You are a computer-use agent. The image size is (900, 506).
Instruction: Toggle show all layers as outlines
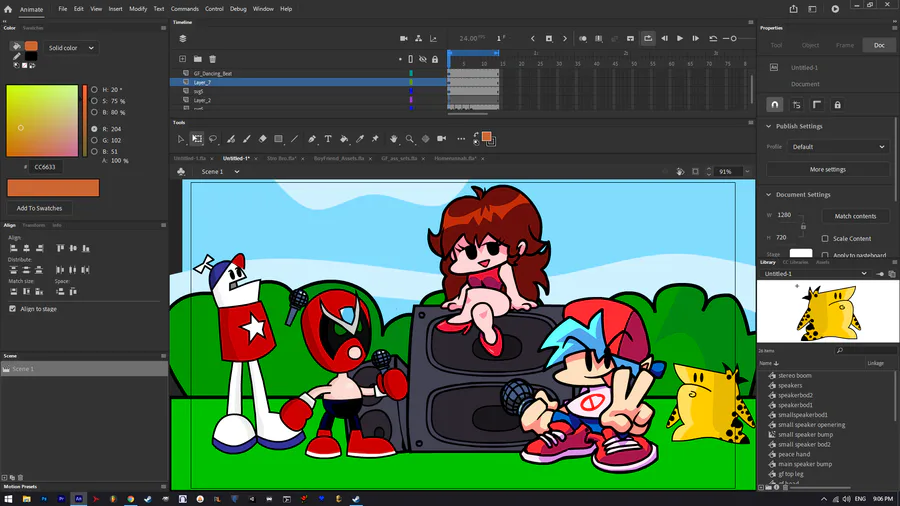point(410,59)
